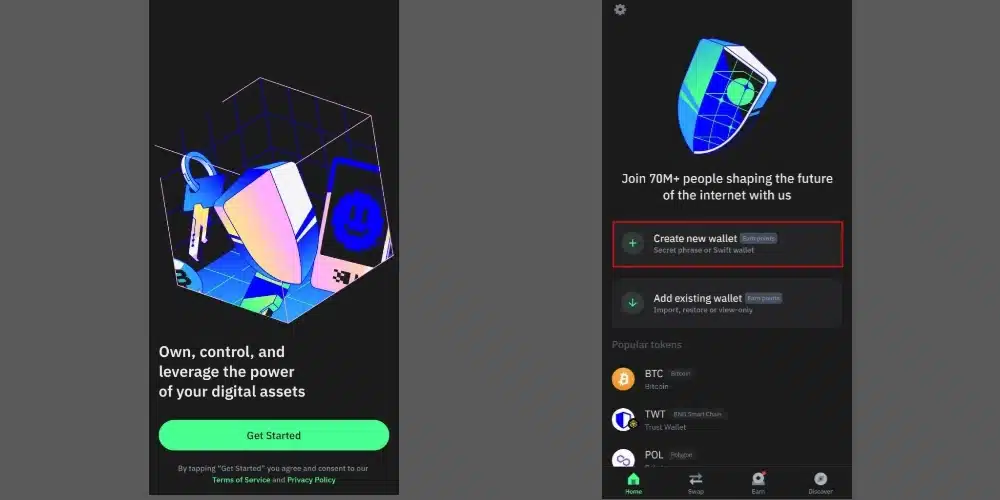Select the Trust Wallet TWT shield icon
This screenshot has height=500, width=1000.
point(623,420)
